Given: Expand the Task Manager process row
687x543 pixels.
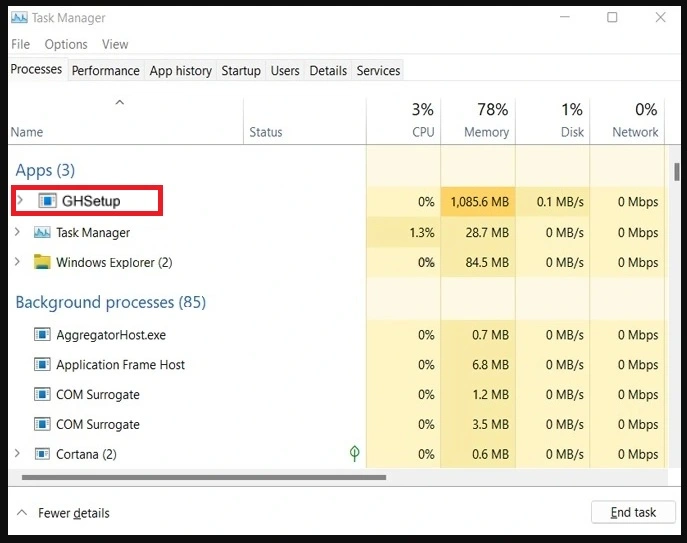Looking at the screenshot, I should click(17, 231).
